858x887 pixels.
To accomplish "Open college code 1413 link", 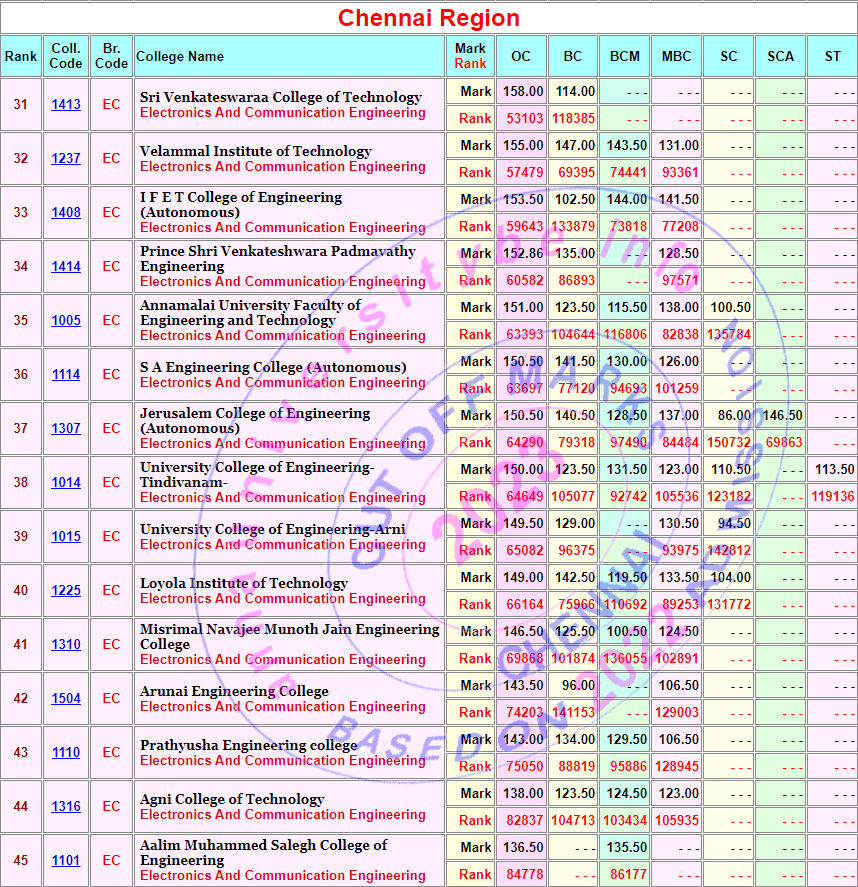I will point(66,105).
